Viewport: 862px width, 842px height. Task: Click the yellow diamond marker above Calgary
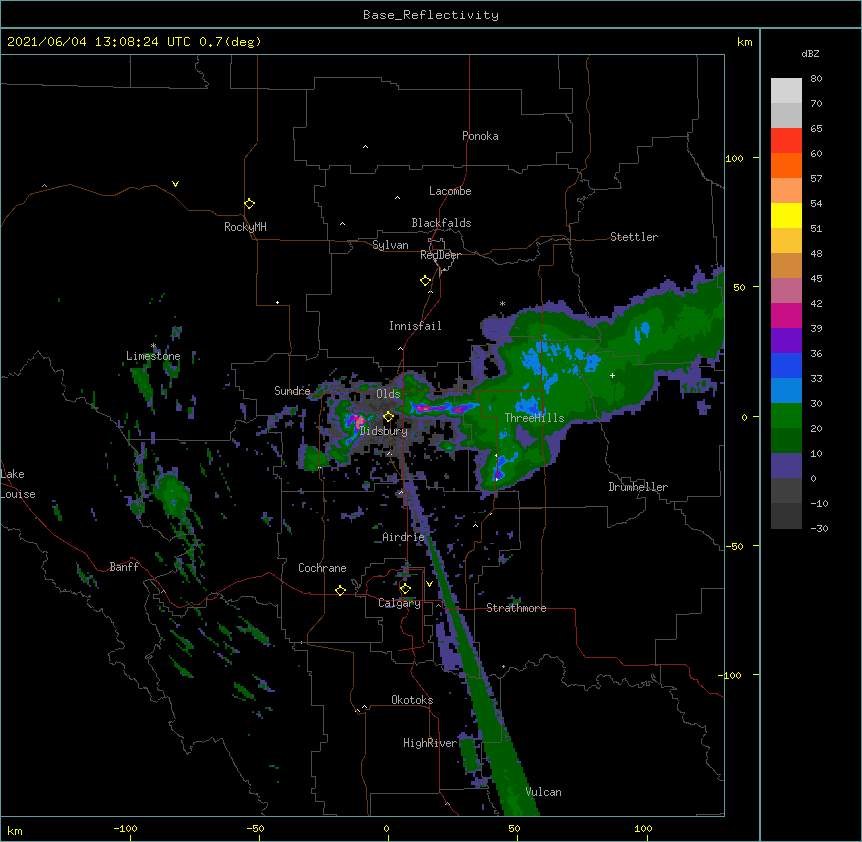405,589
